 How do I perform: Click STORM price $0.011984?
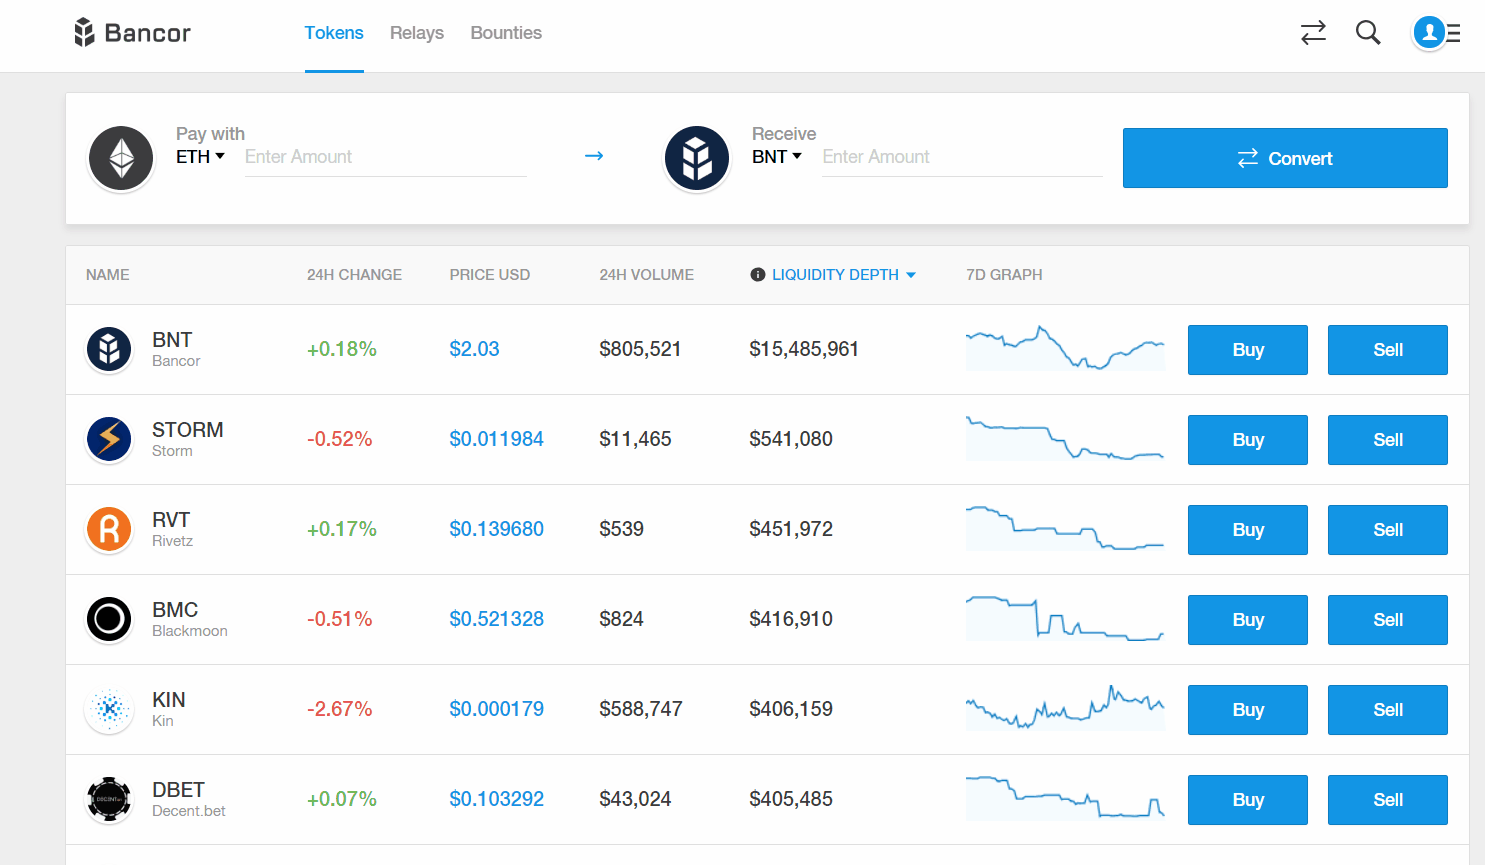tap(497, 439)
